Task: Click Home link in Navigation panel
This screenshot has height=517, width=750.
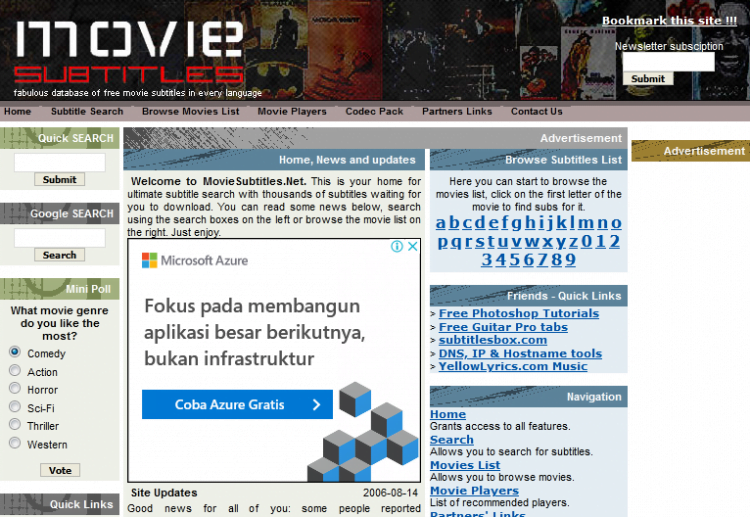Action: [448, 414]
